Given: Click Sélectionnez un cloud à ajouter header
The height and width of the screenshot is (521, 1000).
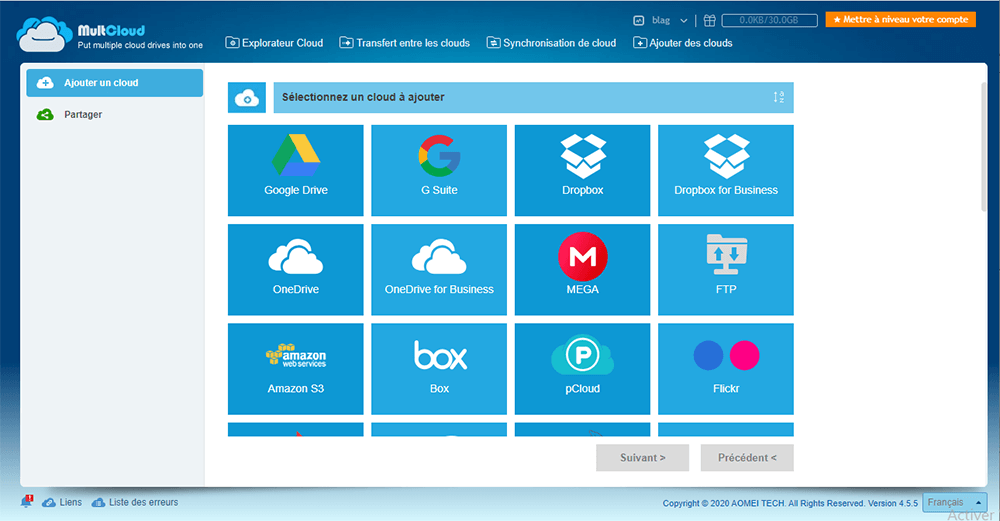Looking at the screenshot, I should pos(533,98).
